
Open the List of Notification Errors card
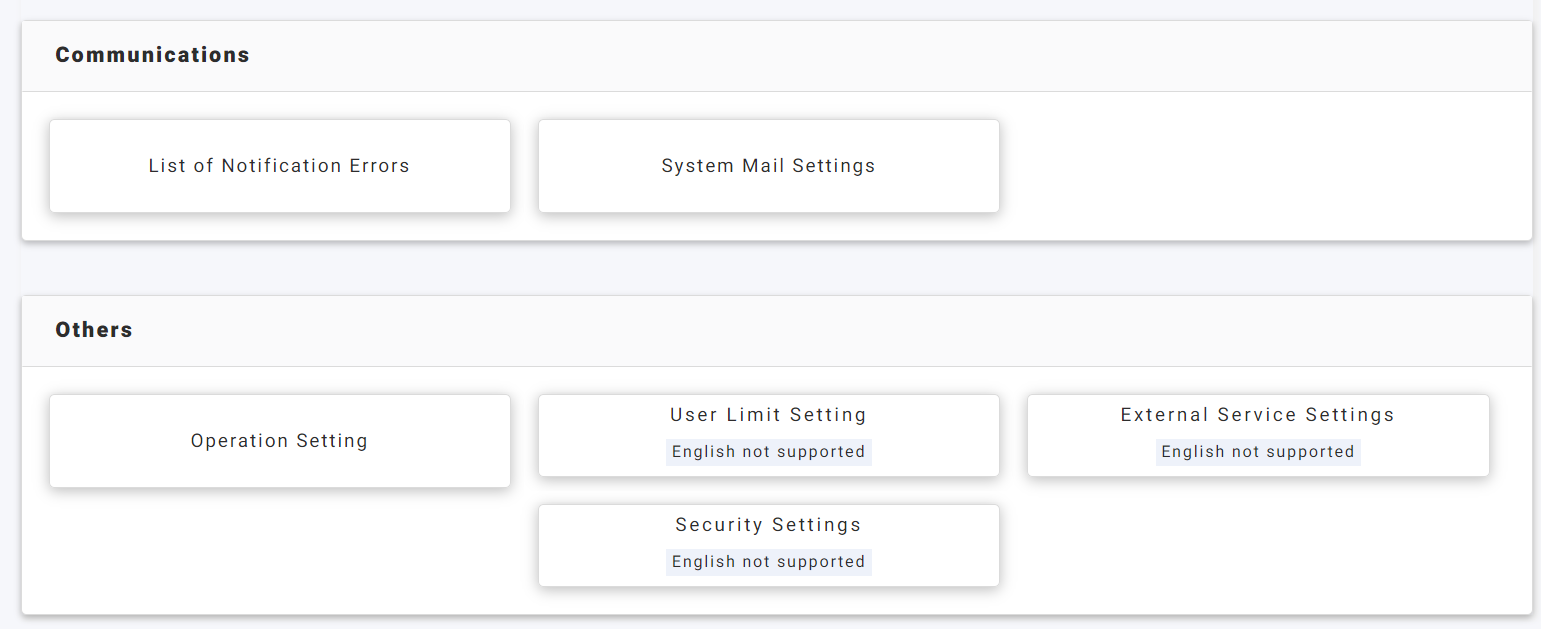click(279, 166)
